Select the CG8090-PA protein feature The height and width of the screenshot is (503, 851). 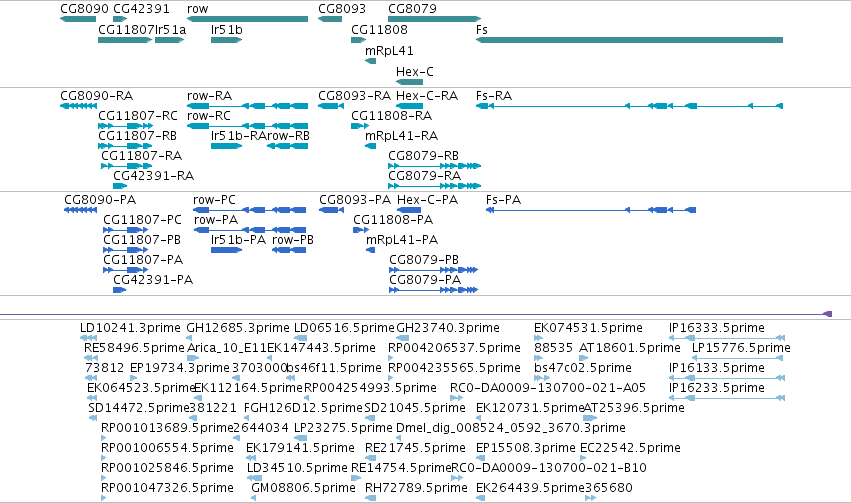pos(80,210)
